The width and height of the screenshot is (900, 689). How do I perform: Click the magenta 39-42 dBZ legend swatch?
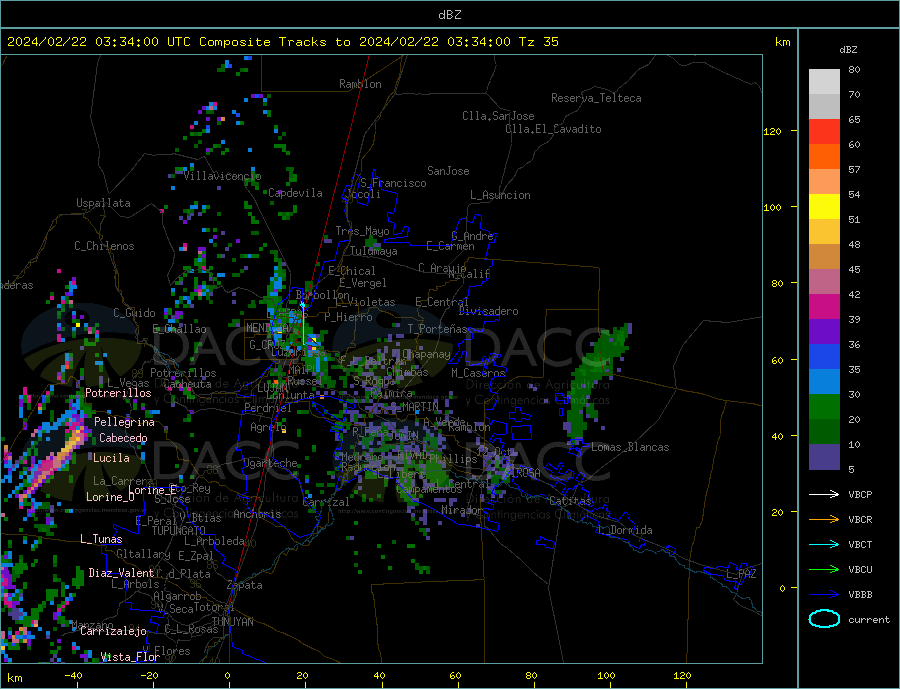tap(824, 307)
